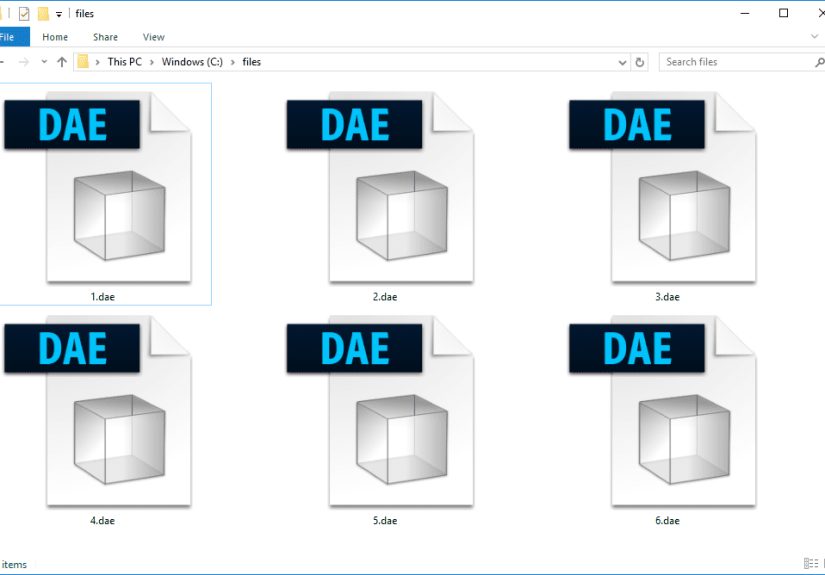This screenshot has width=825, height=575.
Task: Expand chevron after Windows (C:) breadcrumb
Action: pos(233,62)
